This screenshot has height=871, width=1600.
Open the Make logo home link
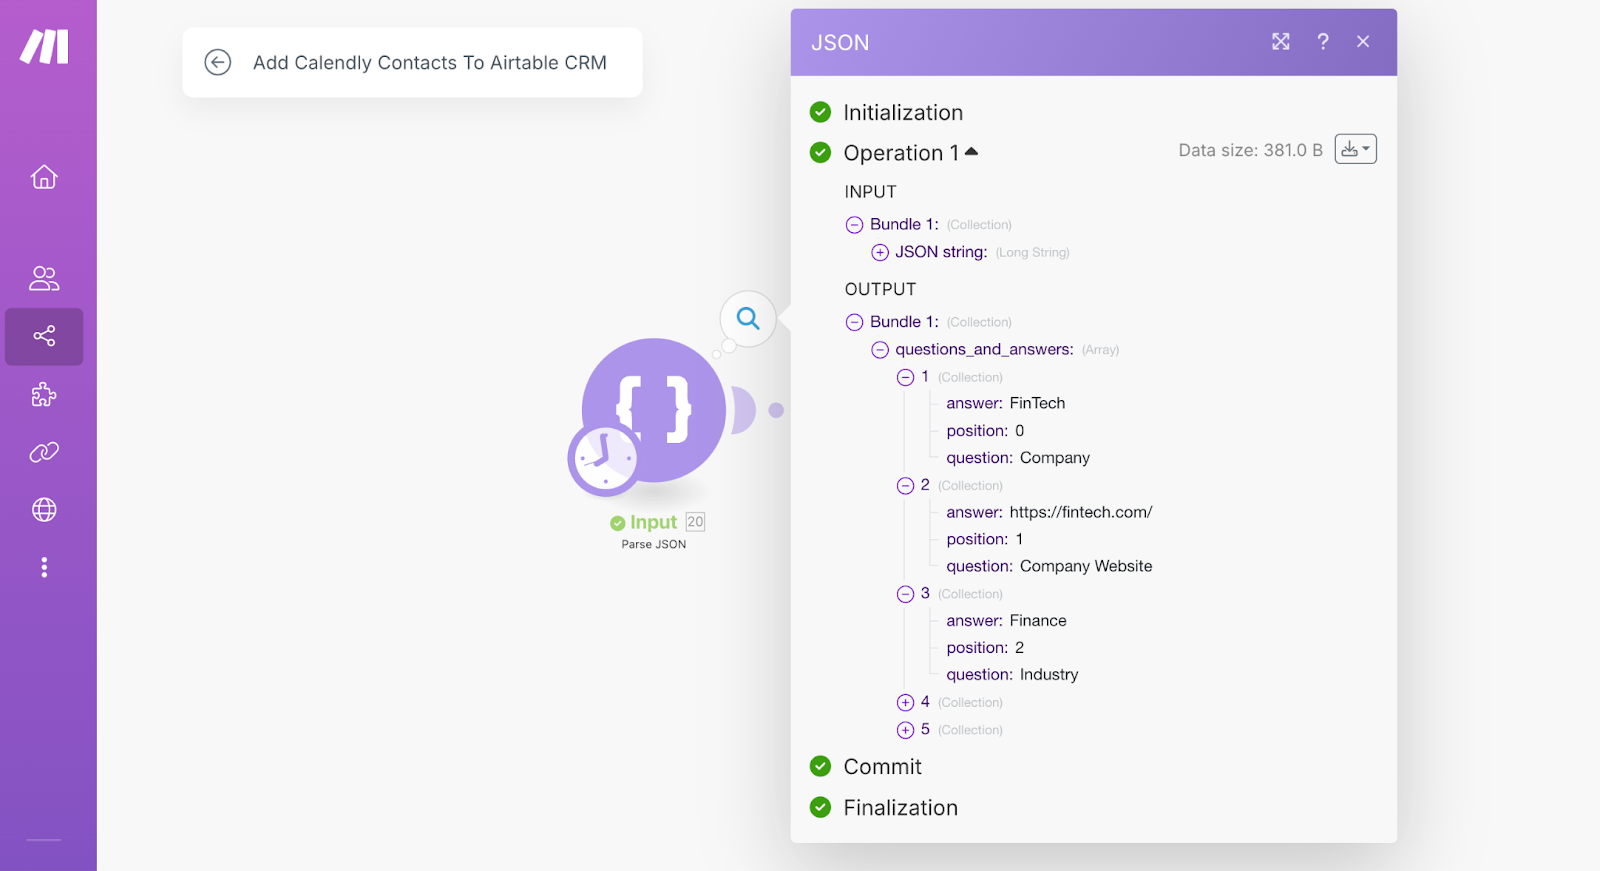[x=45, y=46]
